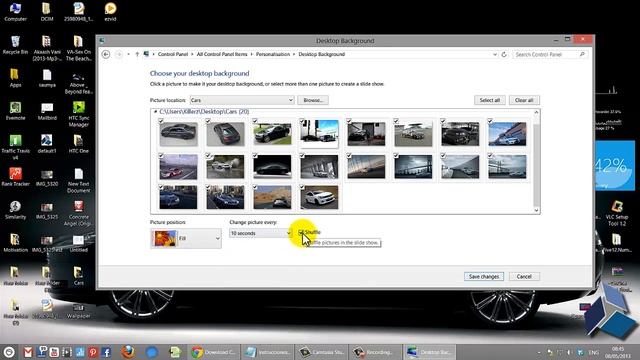Expand the chevron after Personalisation breadcrumb

click(294, 54)
